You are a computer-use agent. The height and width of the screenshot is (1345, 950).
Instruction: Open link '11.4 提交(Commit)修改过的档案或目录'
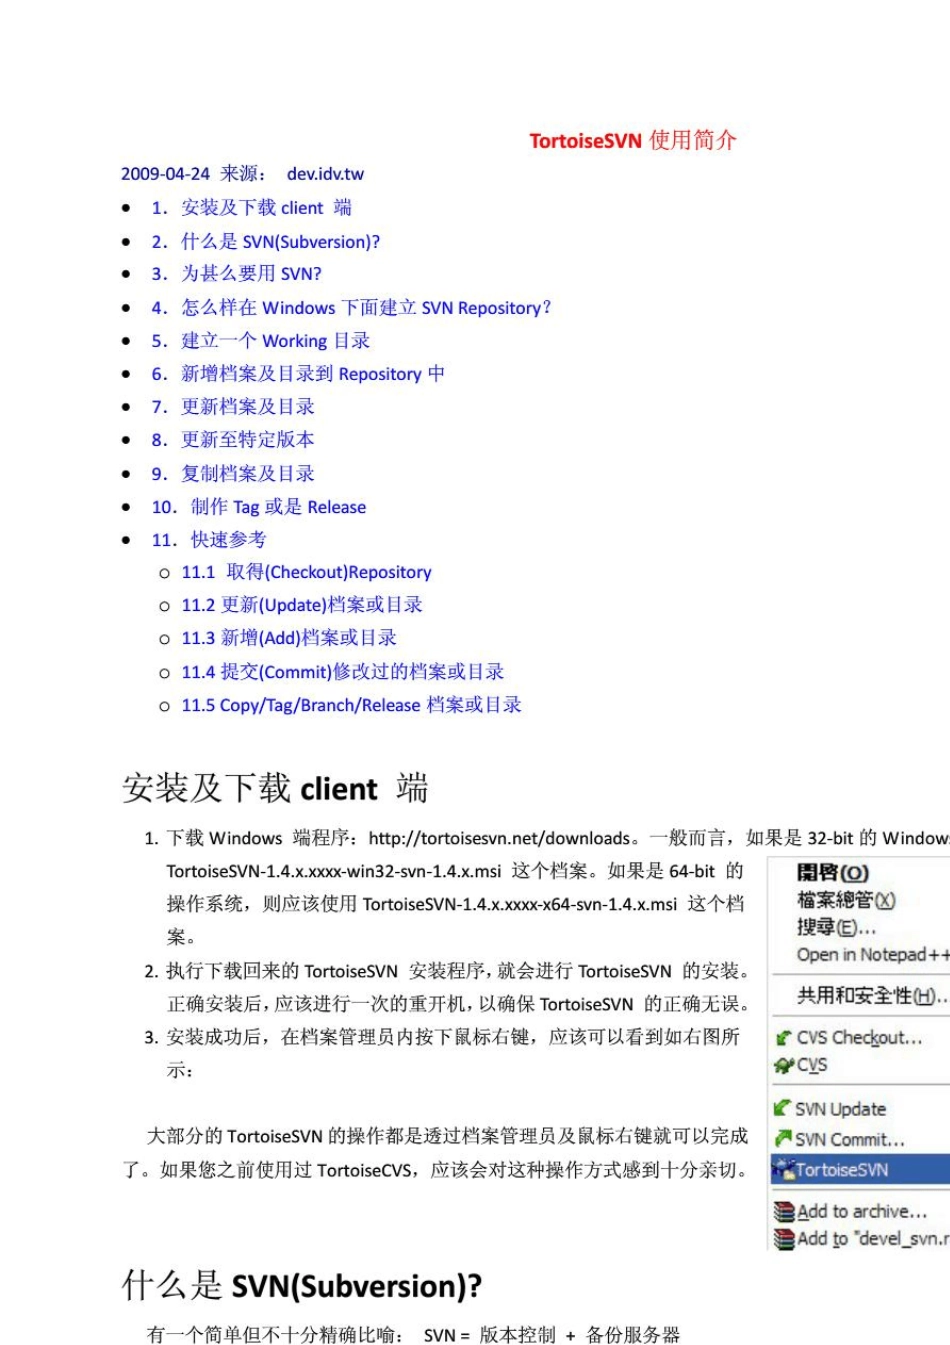tap(342, 672)
